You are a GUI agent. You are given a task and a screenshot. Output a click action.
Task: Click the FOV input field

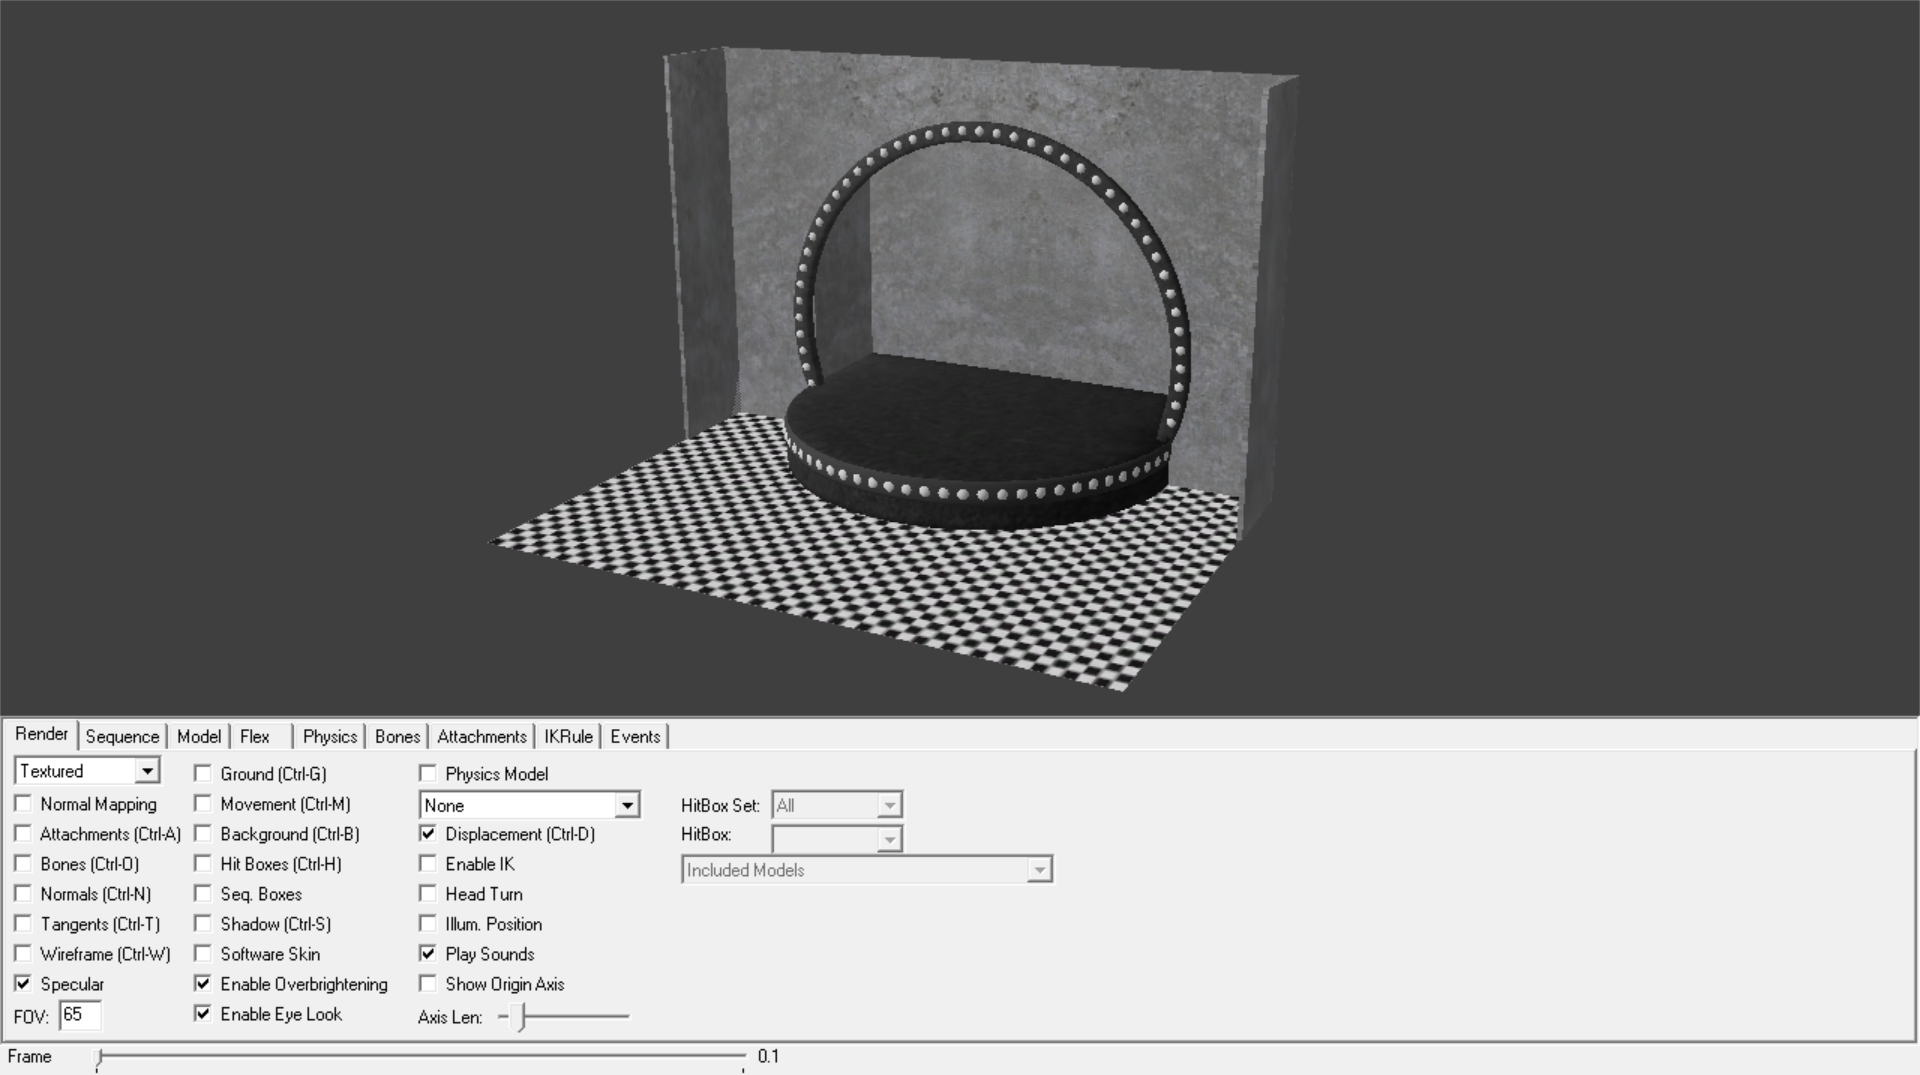tap(80, 1015)
